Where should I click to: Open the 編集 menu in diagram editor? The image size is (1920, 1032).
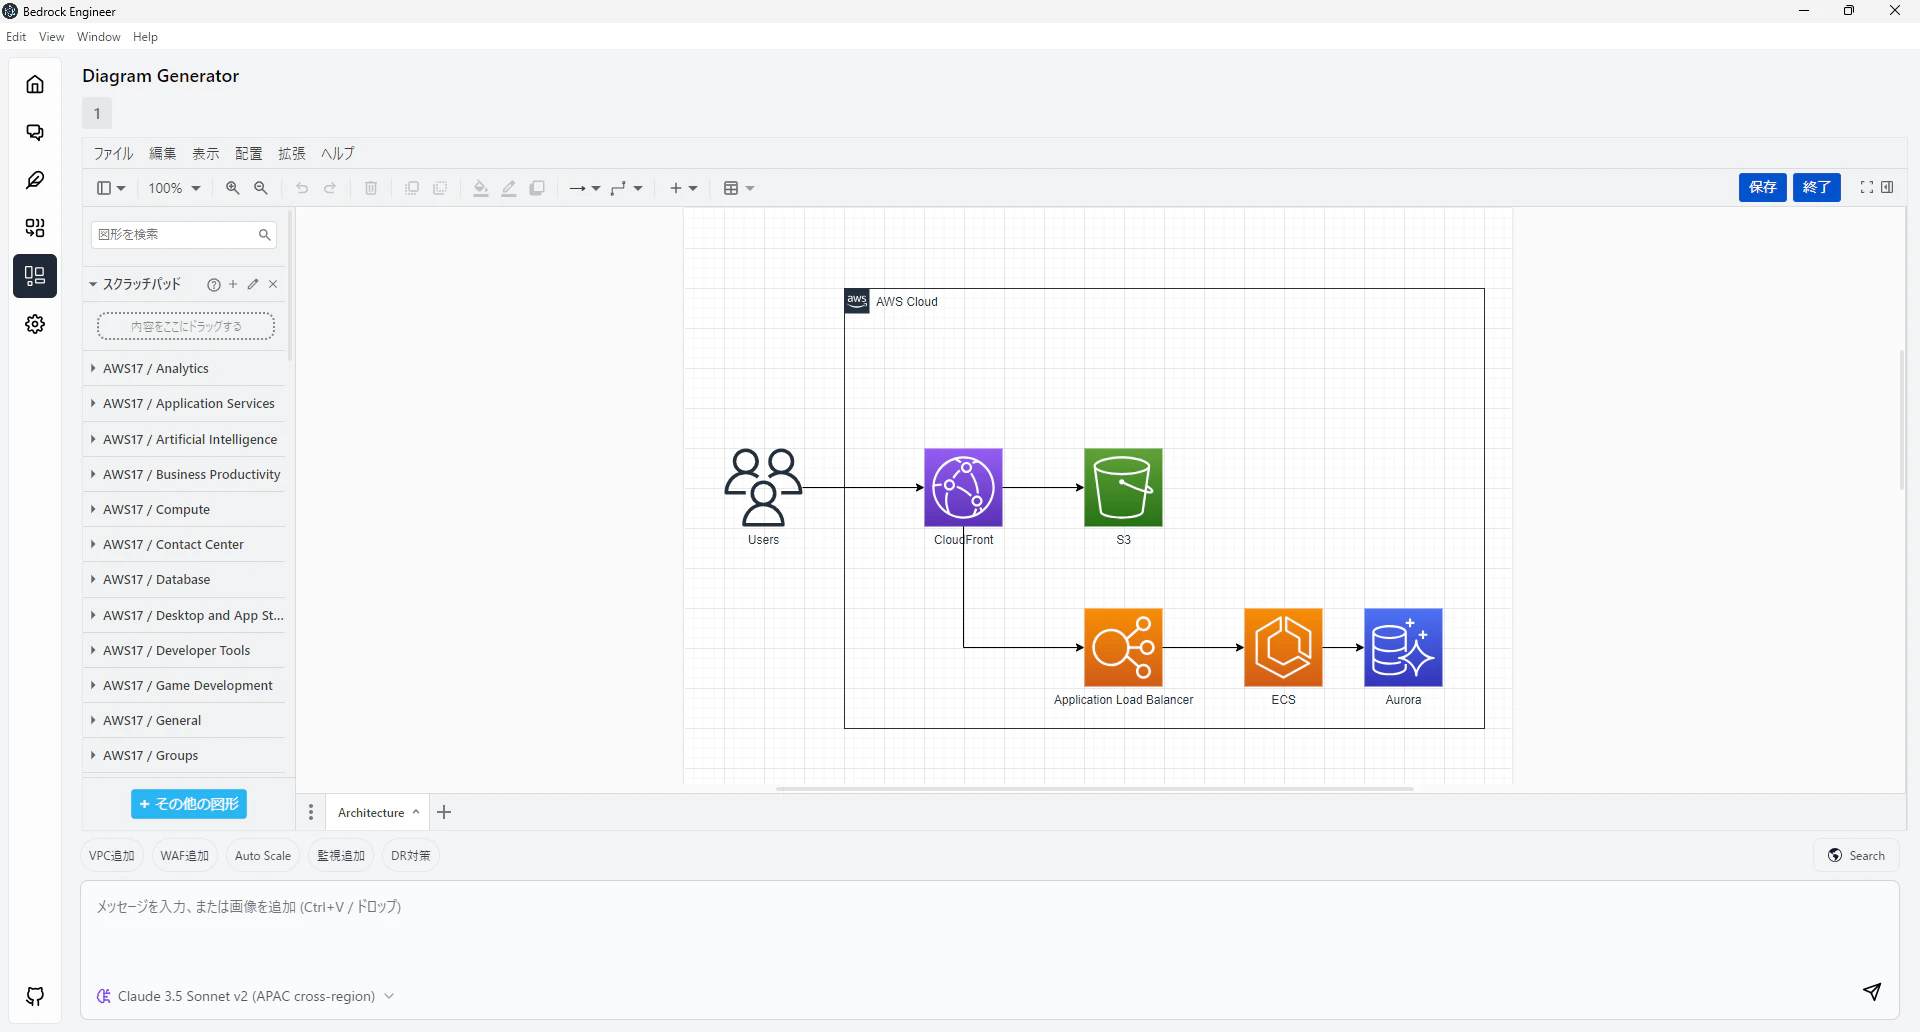(x=163, y=154)
